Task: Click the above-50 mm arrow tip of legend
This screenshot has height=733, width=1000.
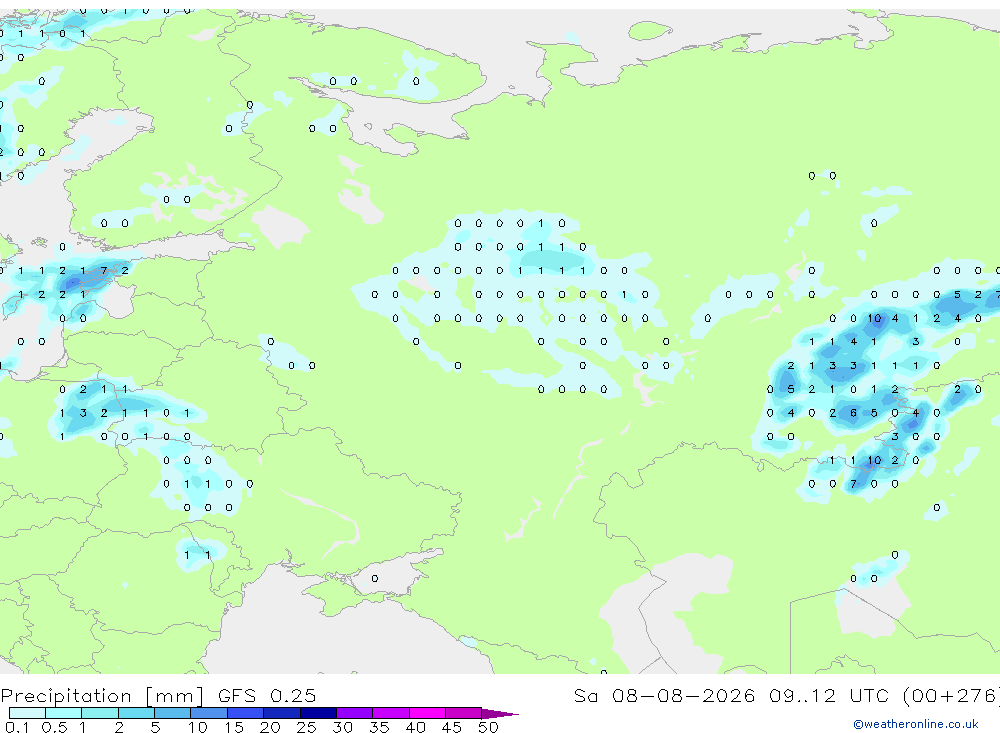Action: [500, 713]
